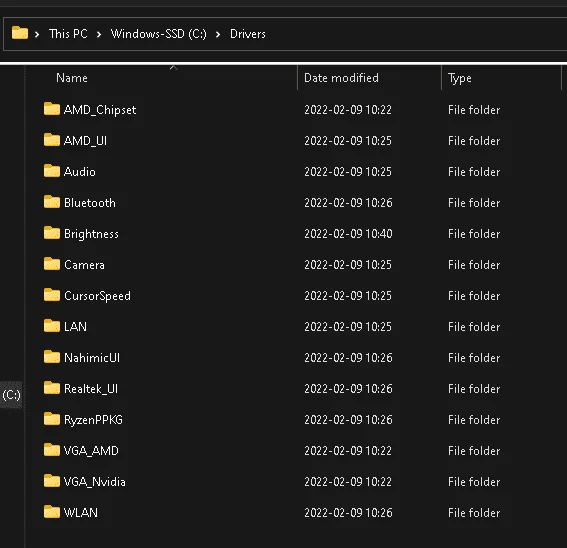Select the Camera folder icon
567x548 pixels.
[x=52, y=264]
